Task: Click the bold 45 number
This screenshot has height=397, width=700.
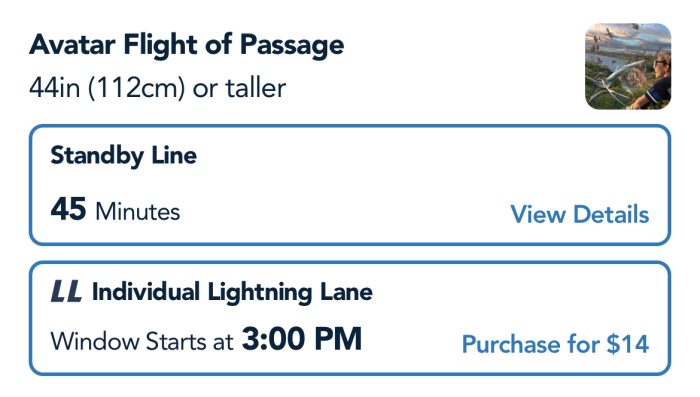Action: click(68, 209)
